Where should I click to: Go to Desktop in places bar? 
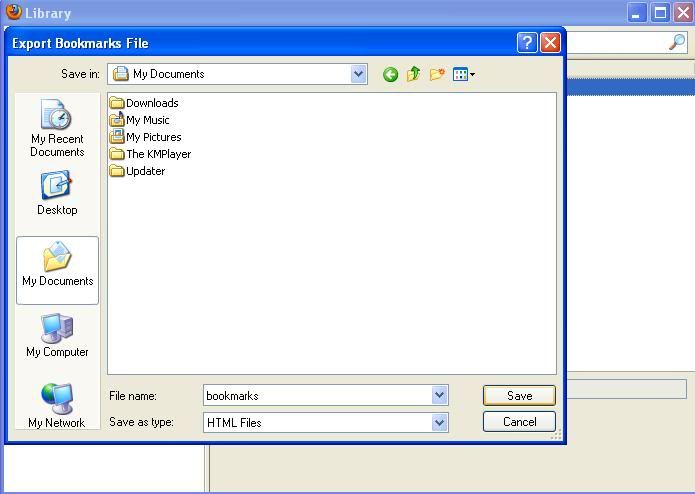(57, 193)
